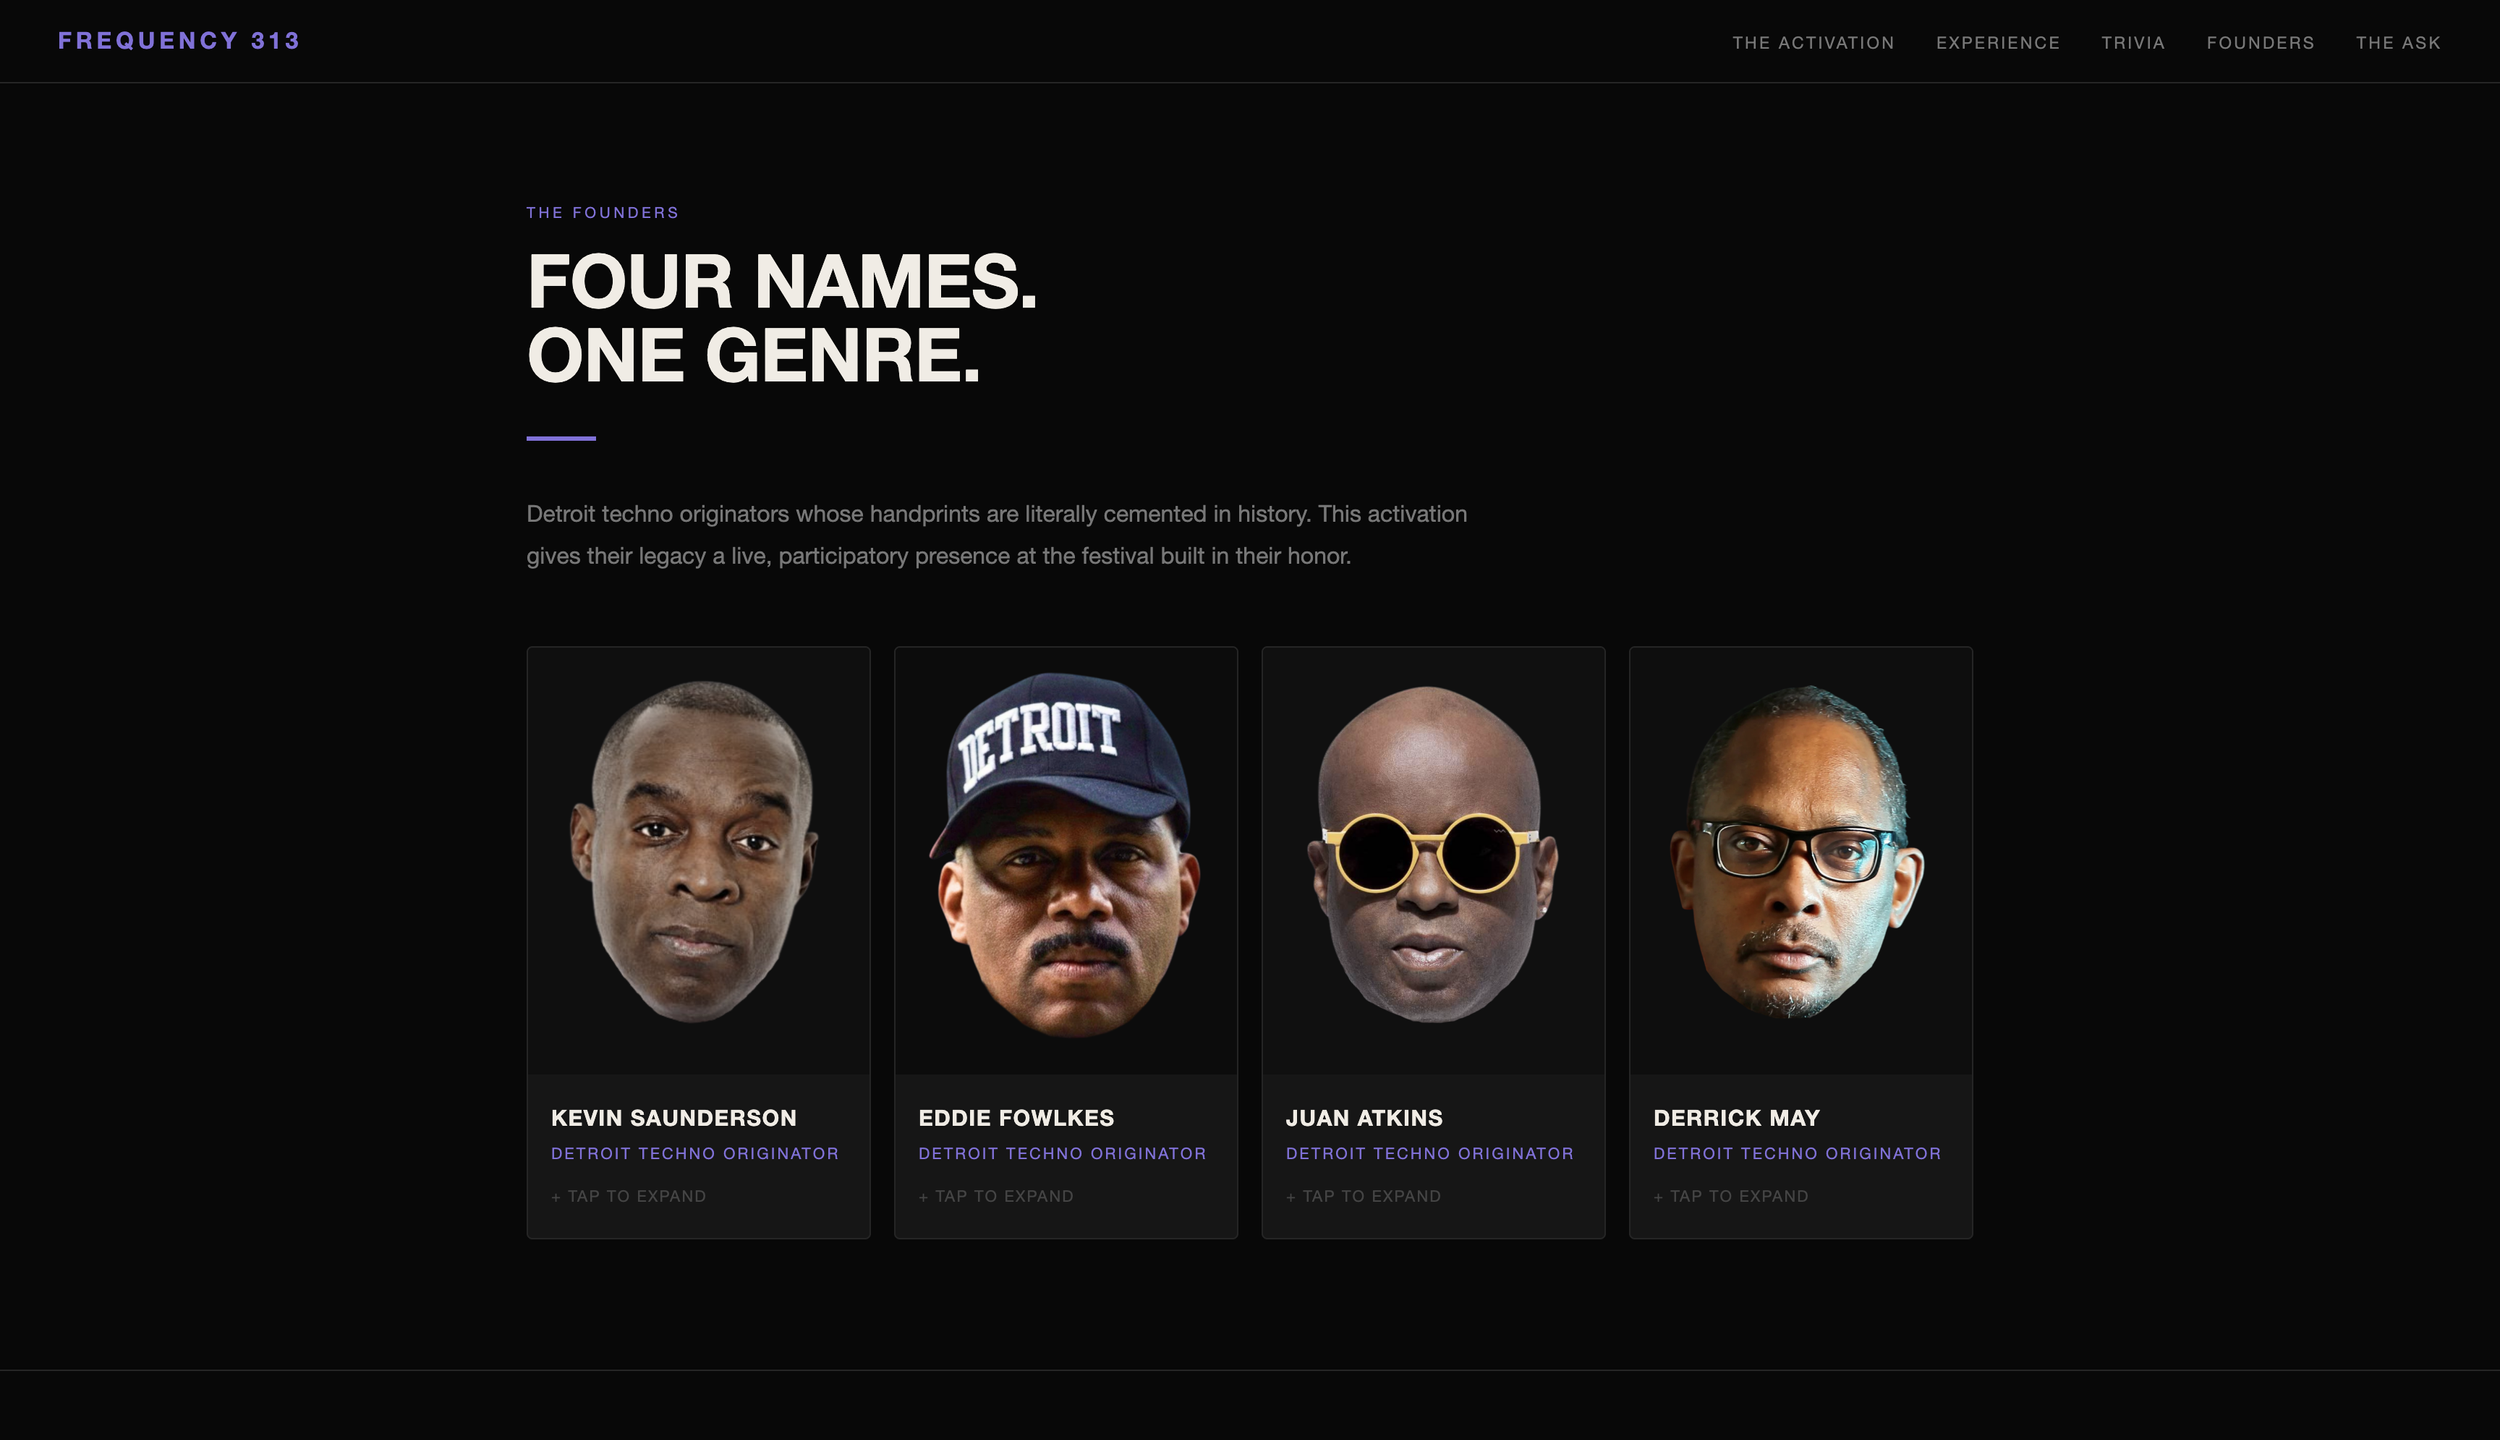Click the FREQUENCY 313 logo

pos(179,41)
